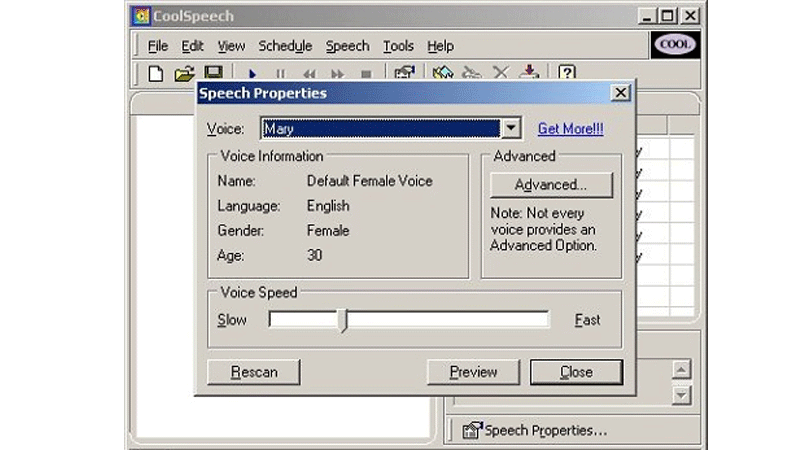Click the Voice Speed slider thumb
Viewport: 800px width, 450px height.
[343, 320]
